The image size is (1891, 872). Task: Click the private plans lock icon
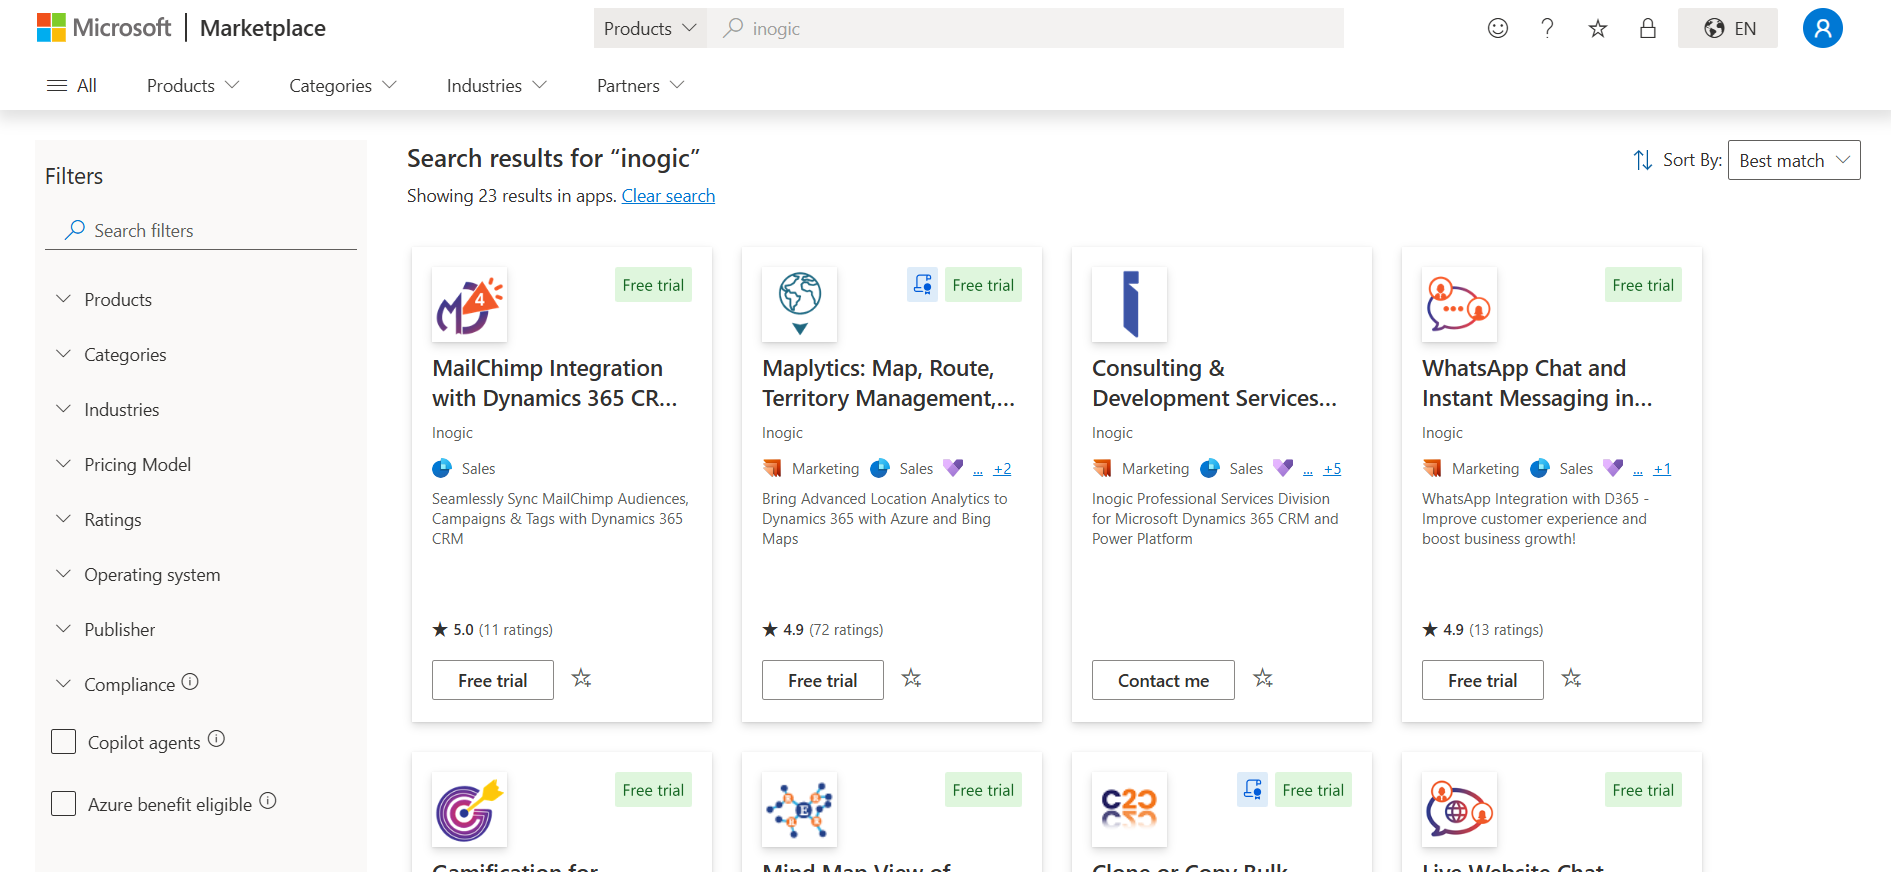pos(1648,28)
